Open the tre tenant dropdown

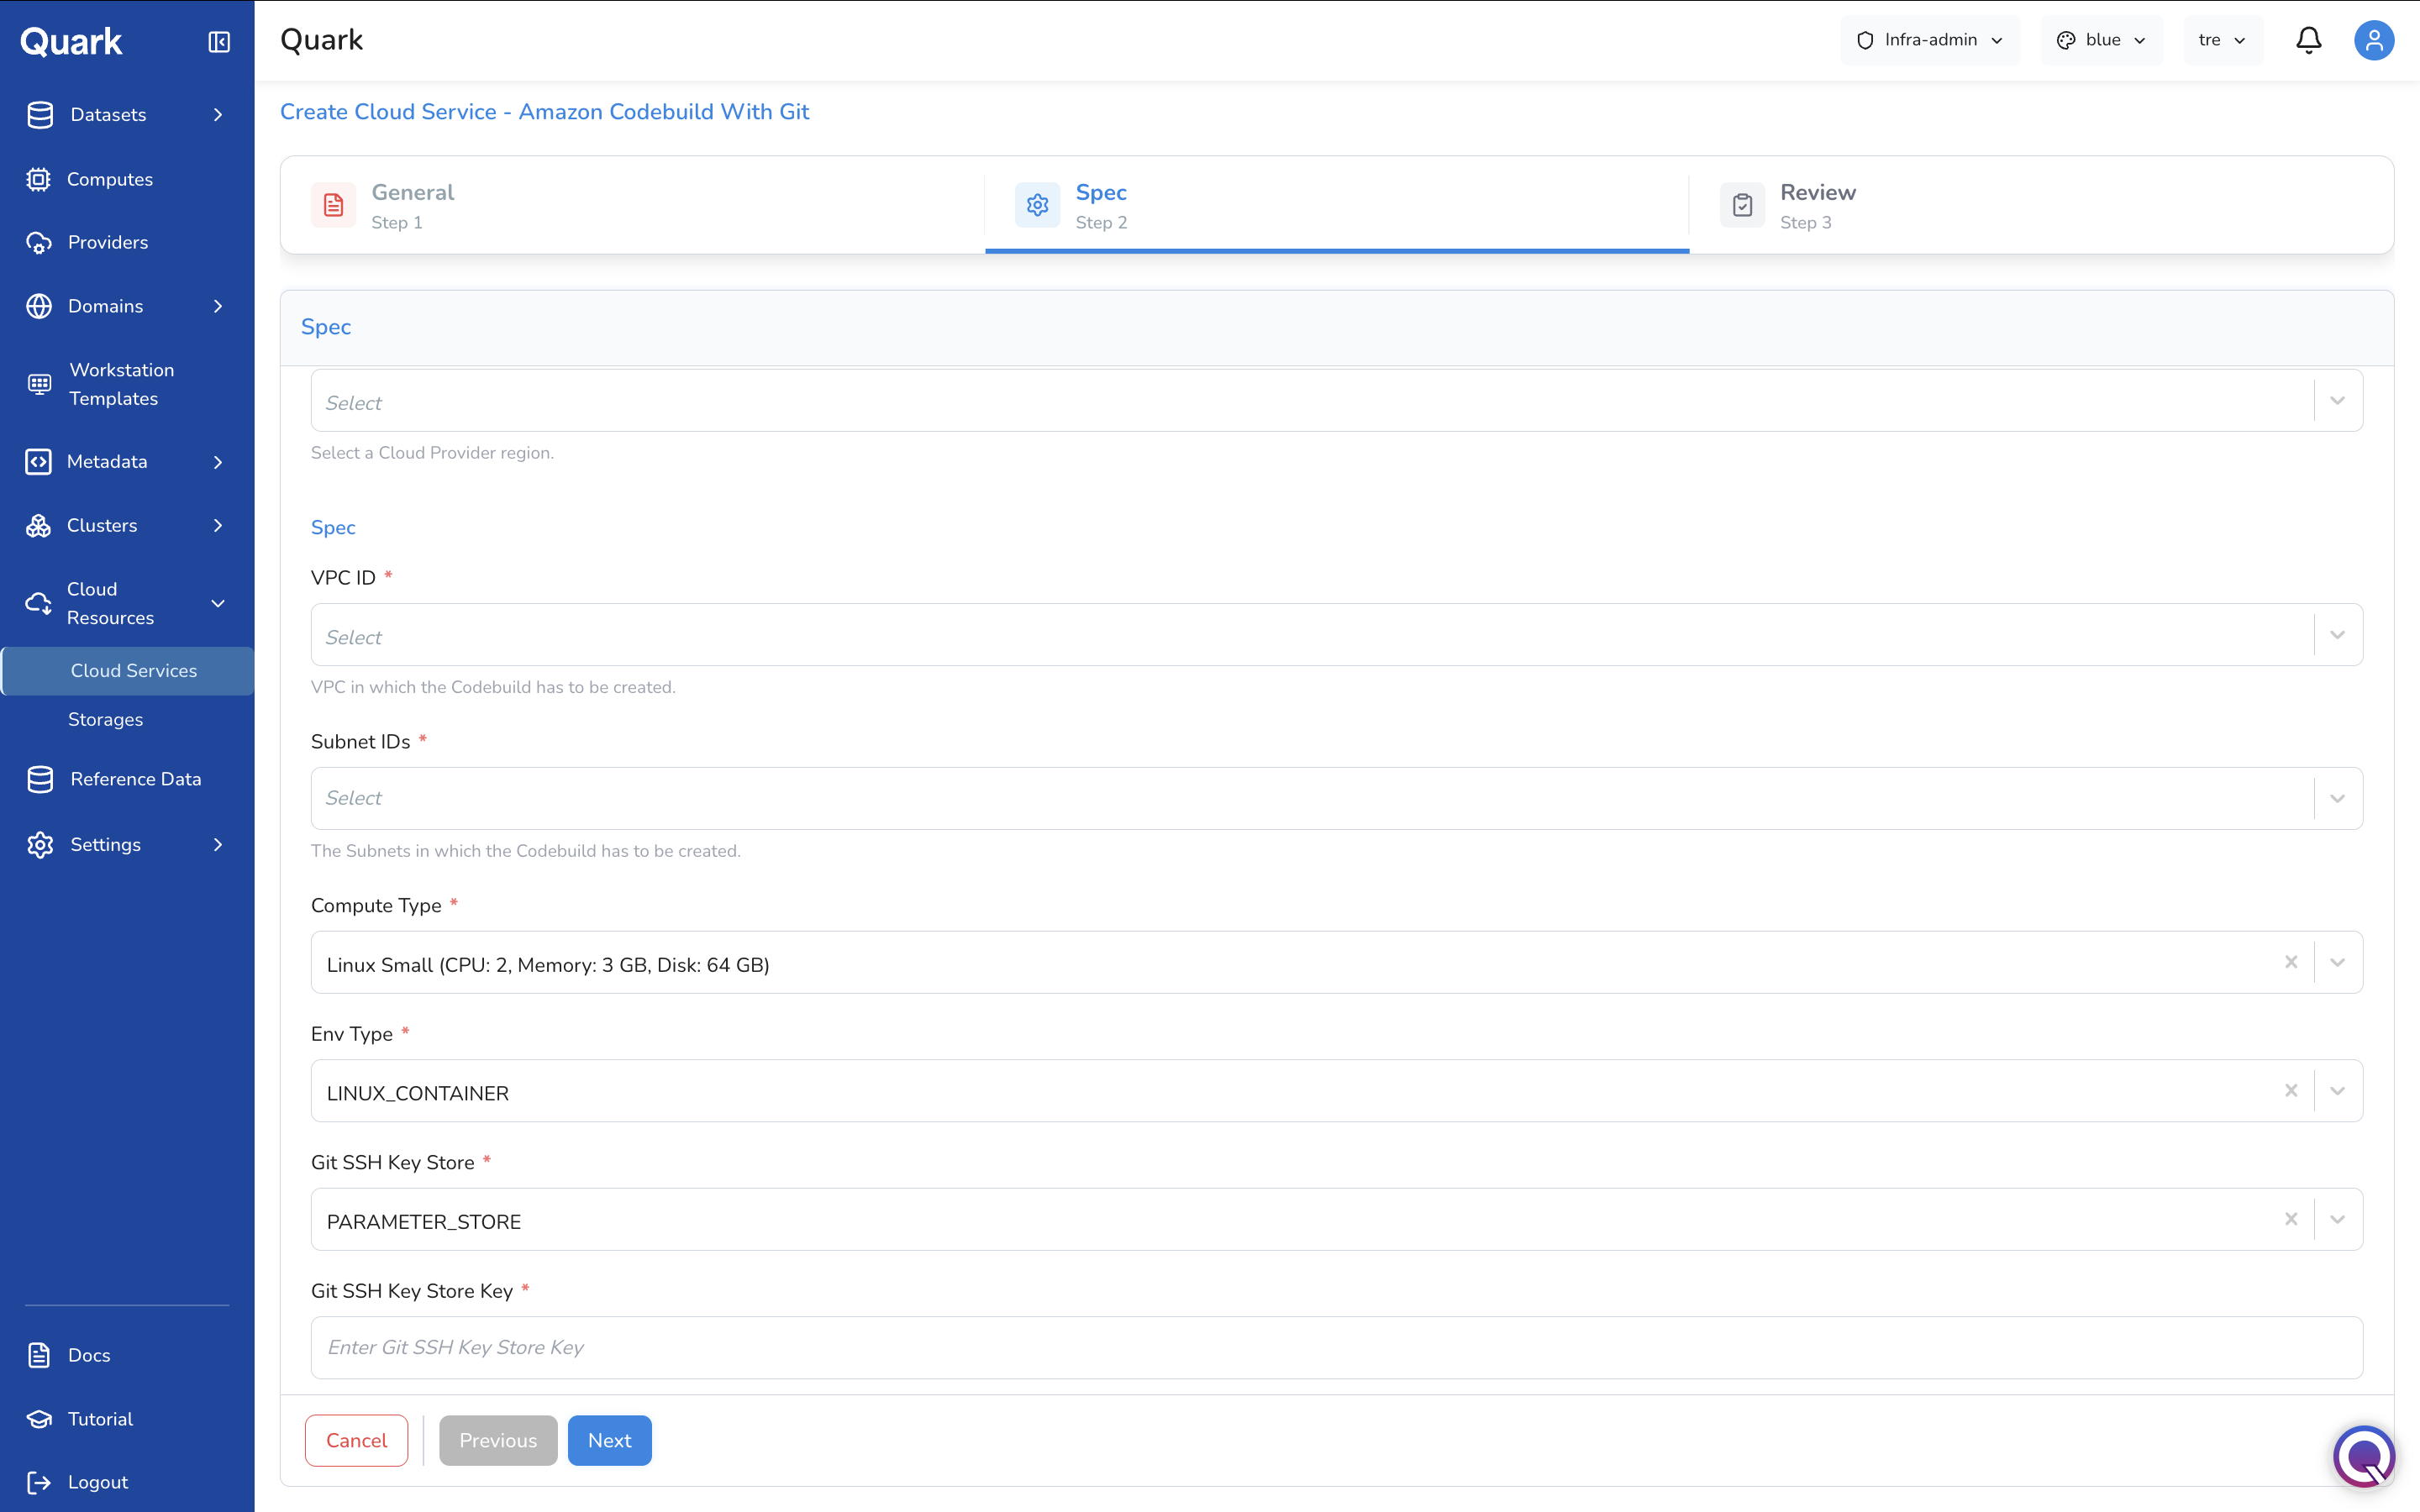pyautogui.click(x=2223, y=40)
